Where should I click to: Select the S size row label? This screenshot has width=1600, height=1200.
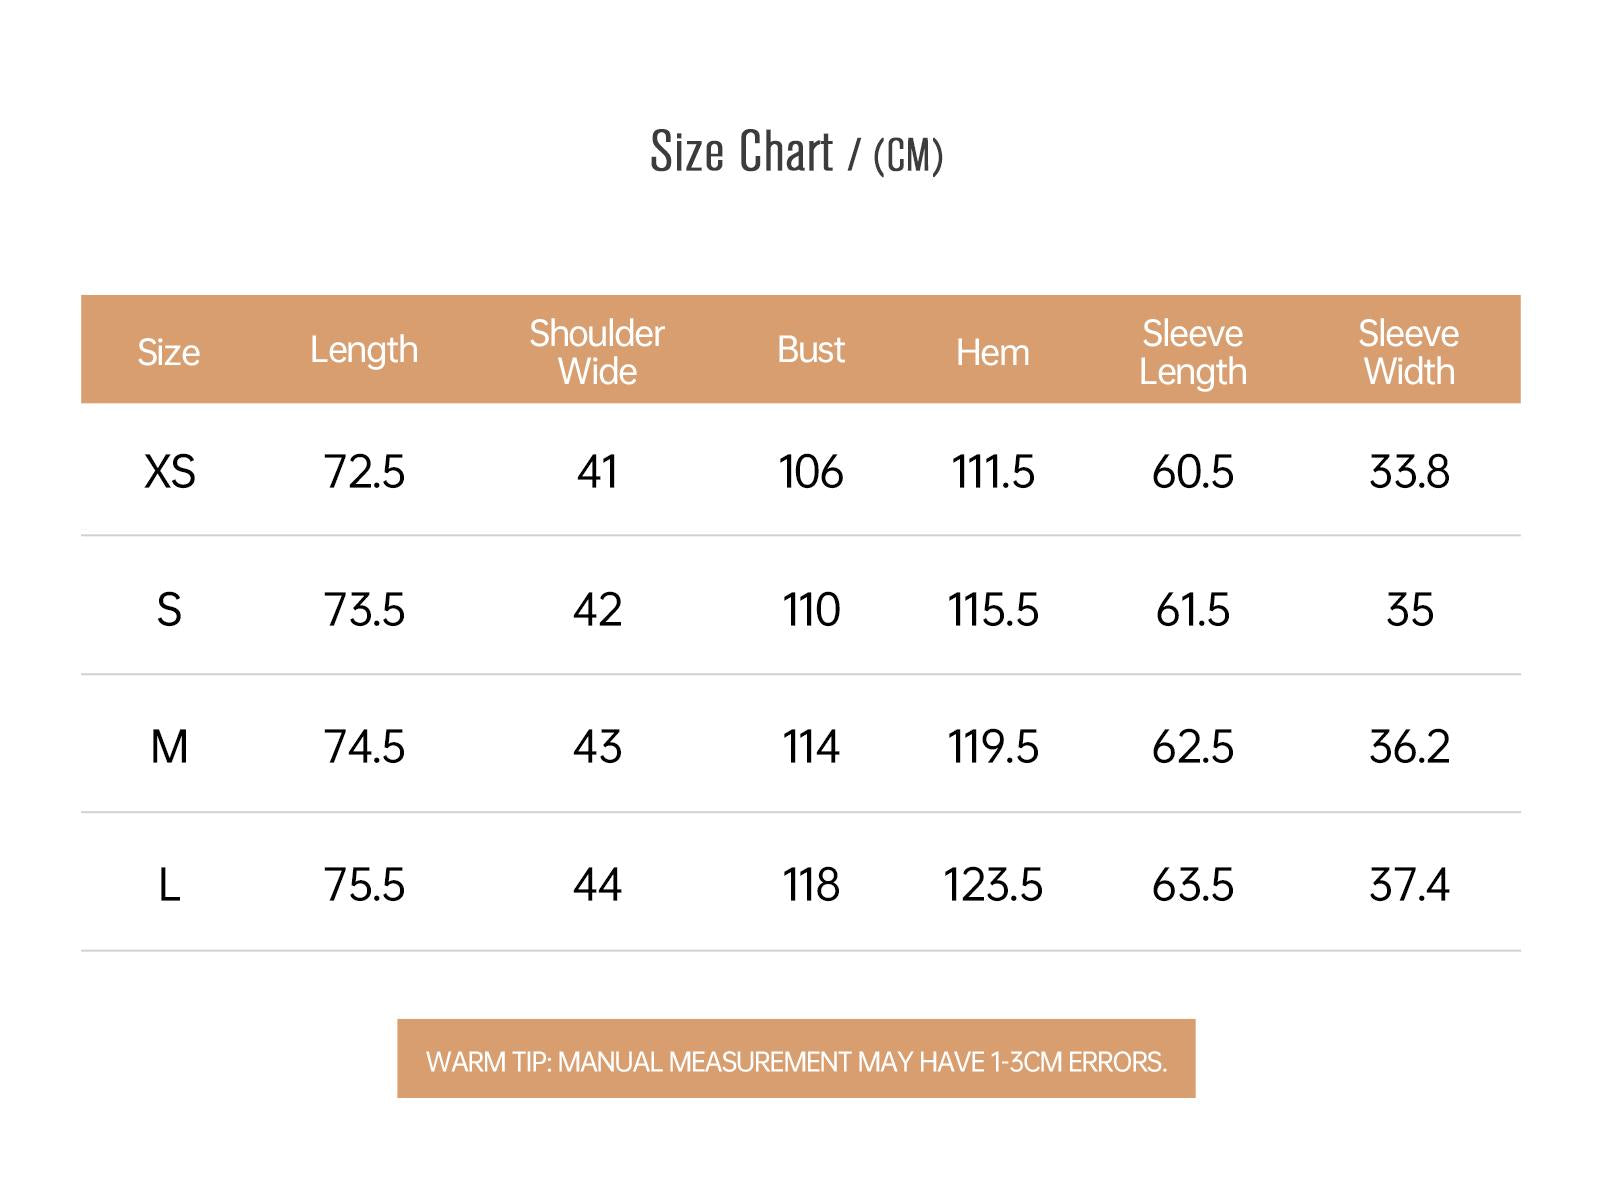tap(169, 610)
